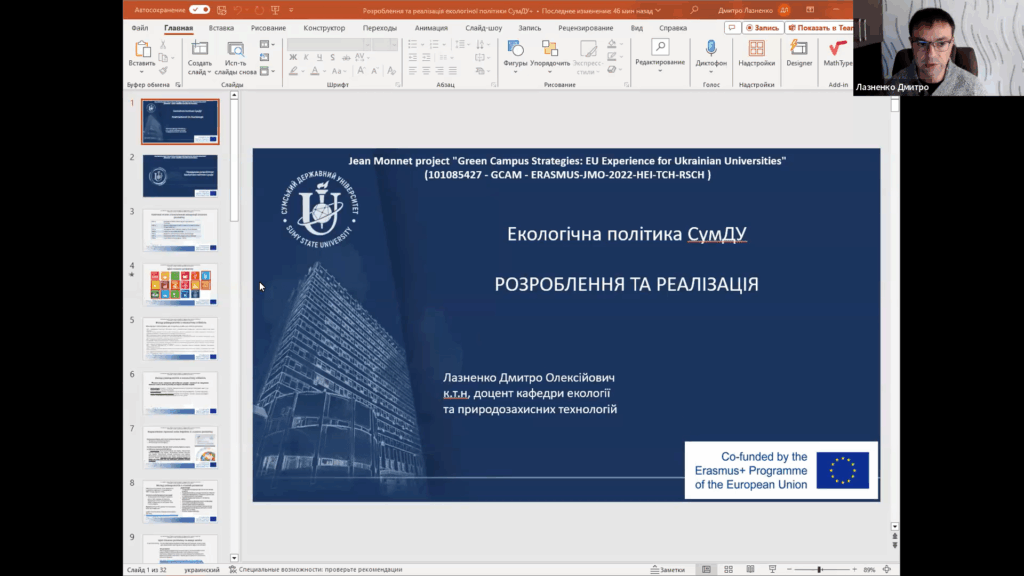Insert shapes with the Фигуры icon
This screenshot has width=1024, height=576.
[x=515, y=48]
